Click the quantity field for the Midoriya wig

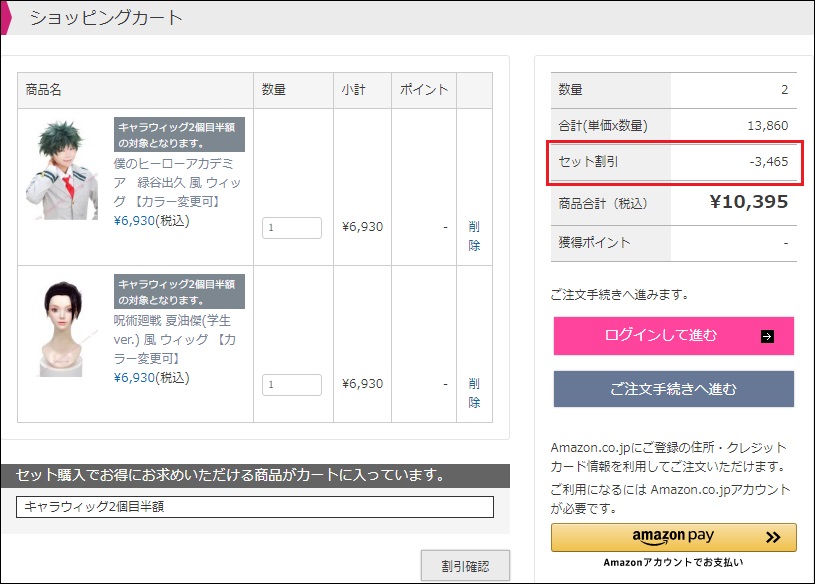291,227
